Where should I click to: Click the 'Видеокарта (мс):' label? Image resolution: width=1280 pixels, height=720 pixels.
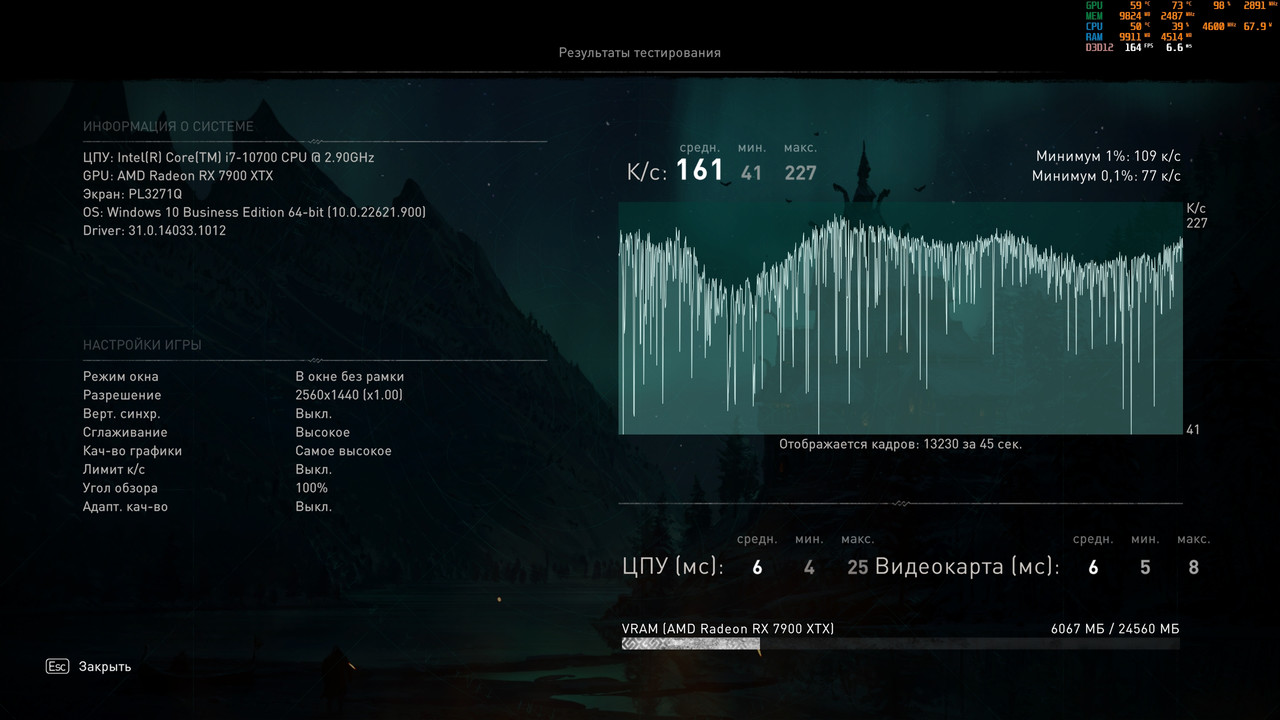[967, 567]
